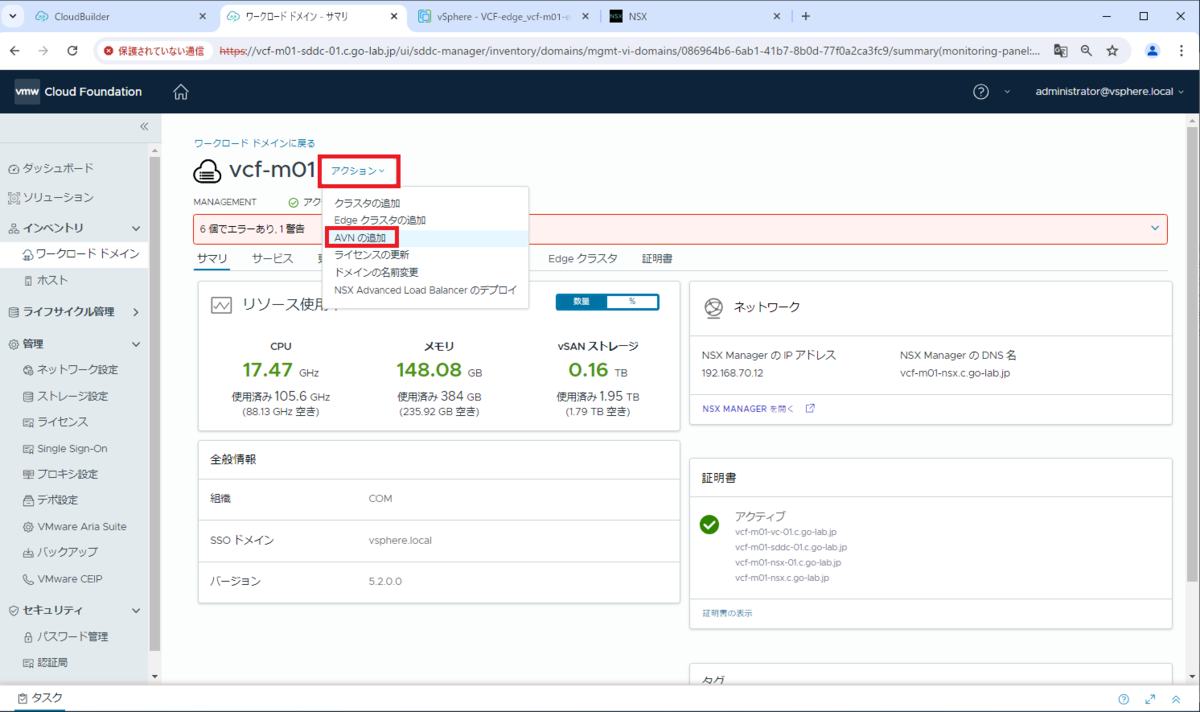This screenshot has height=712, width=1200.
Task: Open the help question mark menu
Action: point(981,92)
